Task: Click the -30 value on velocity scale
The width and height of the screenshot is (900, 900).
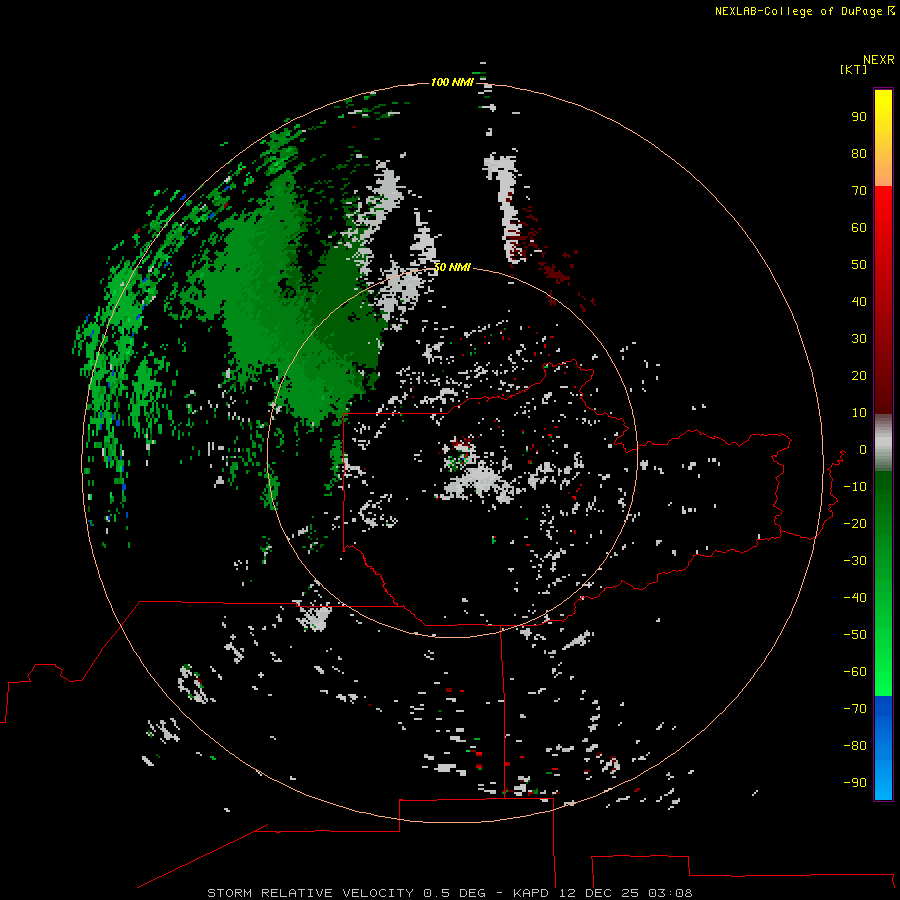Action: tap(855, 561)
